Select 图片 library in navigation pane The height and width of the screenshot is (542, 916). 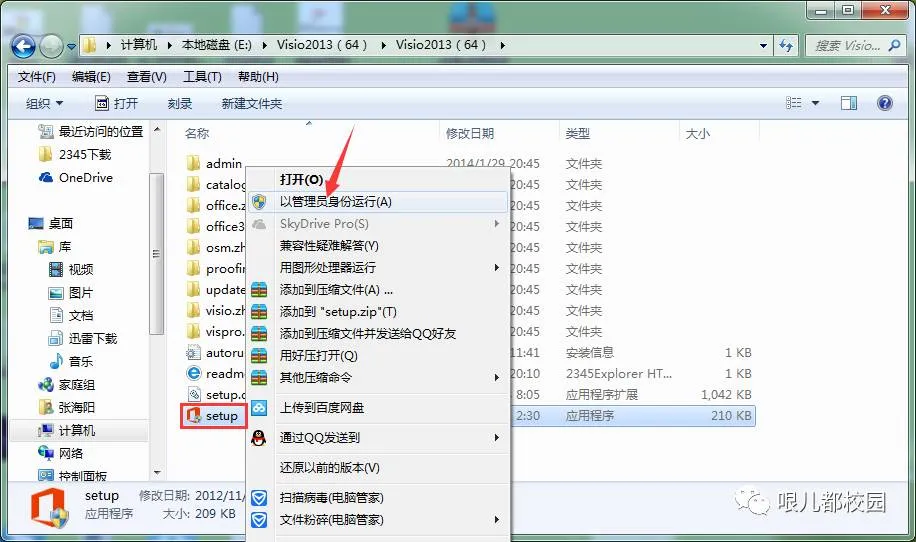pyautogui.click(x=71, y=293)
